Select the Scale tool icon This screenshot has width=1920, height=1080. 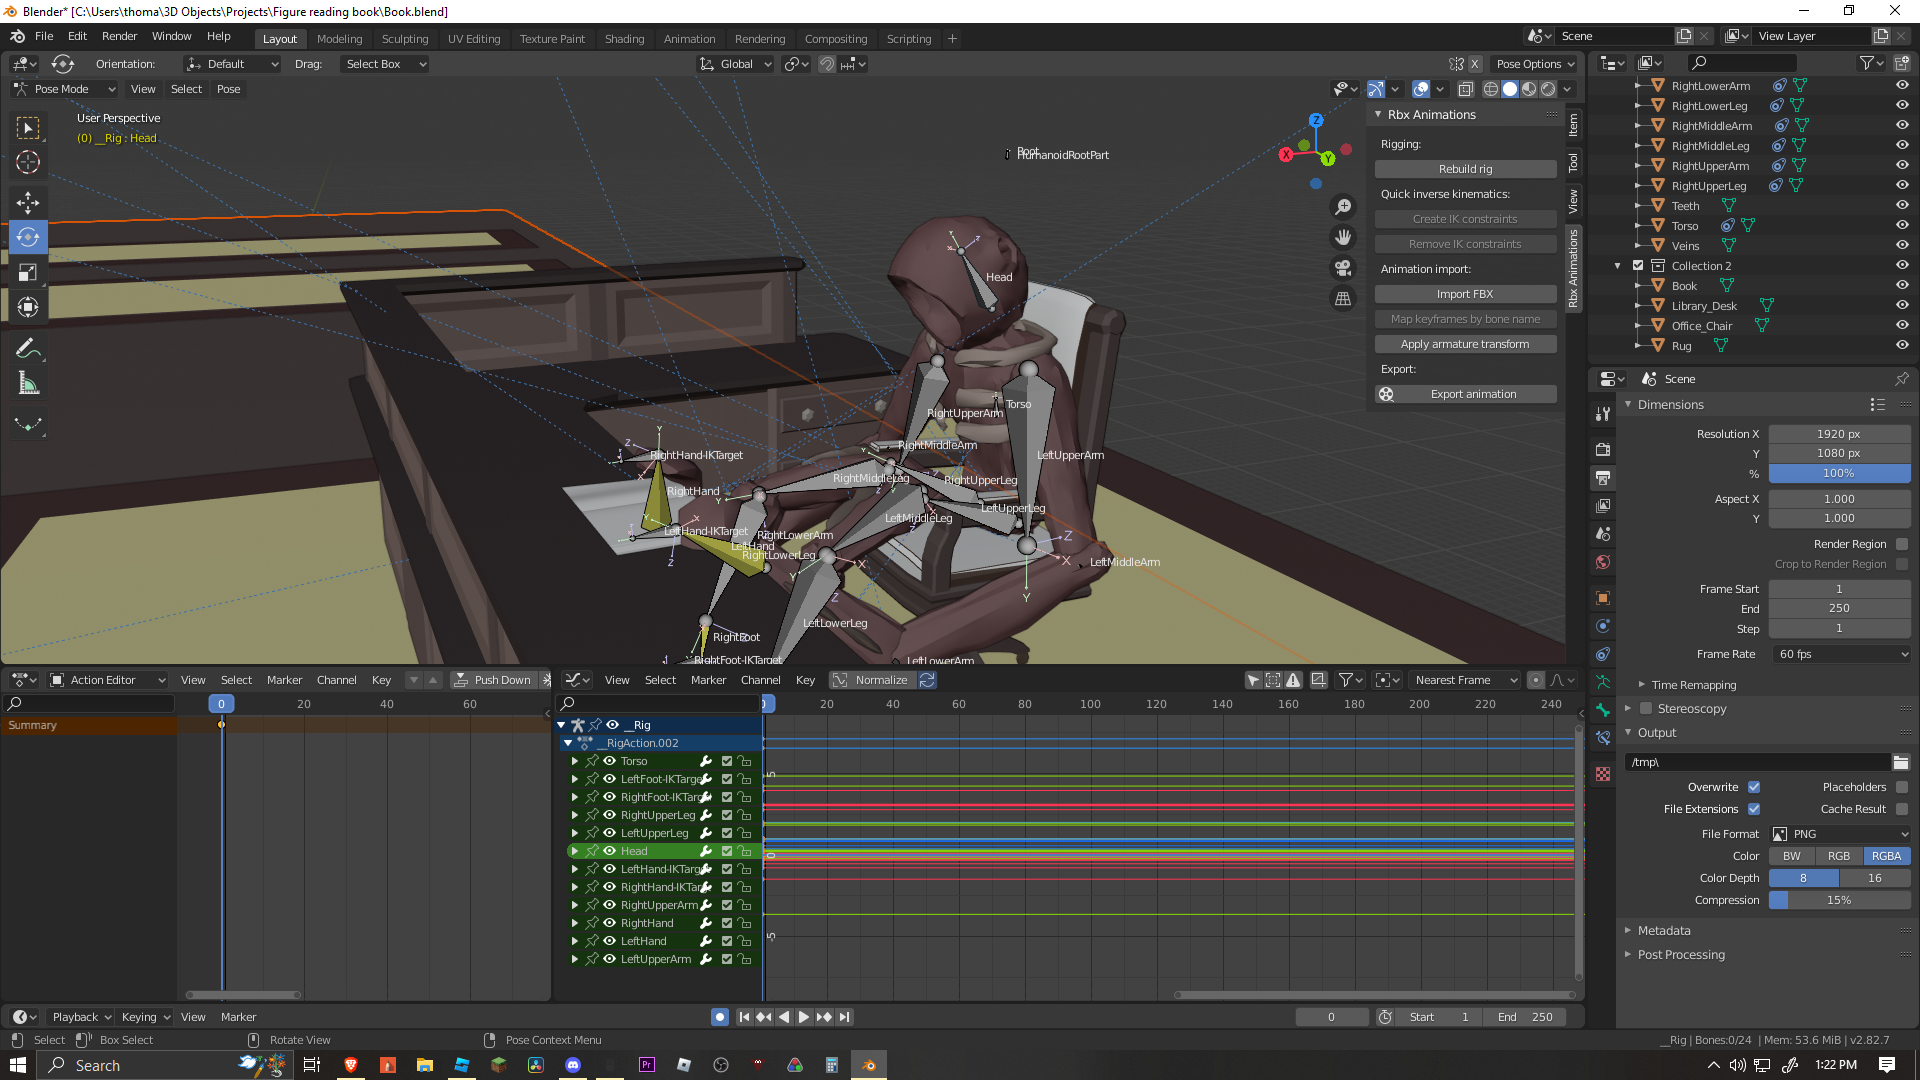coord(28,272)
